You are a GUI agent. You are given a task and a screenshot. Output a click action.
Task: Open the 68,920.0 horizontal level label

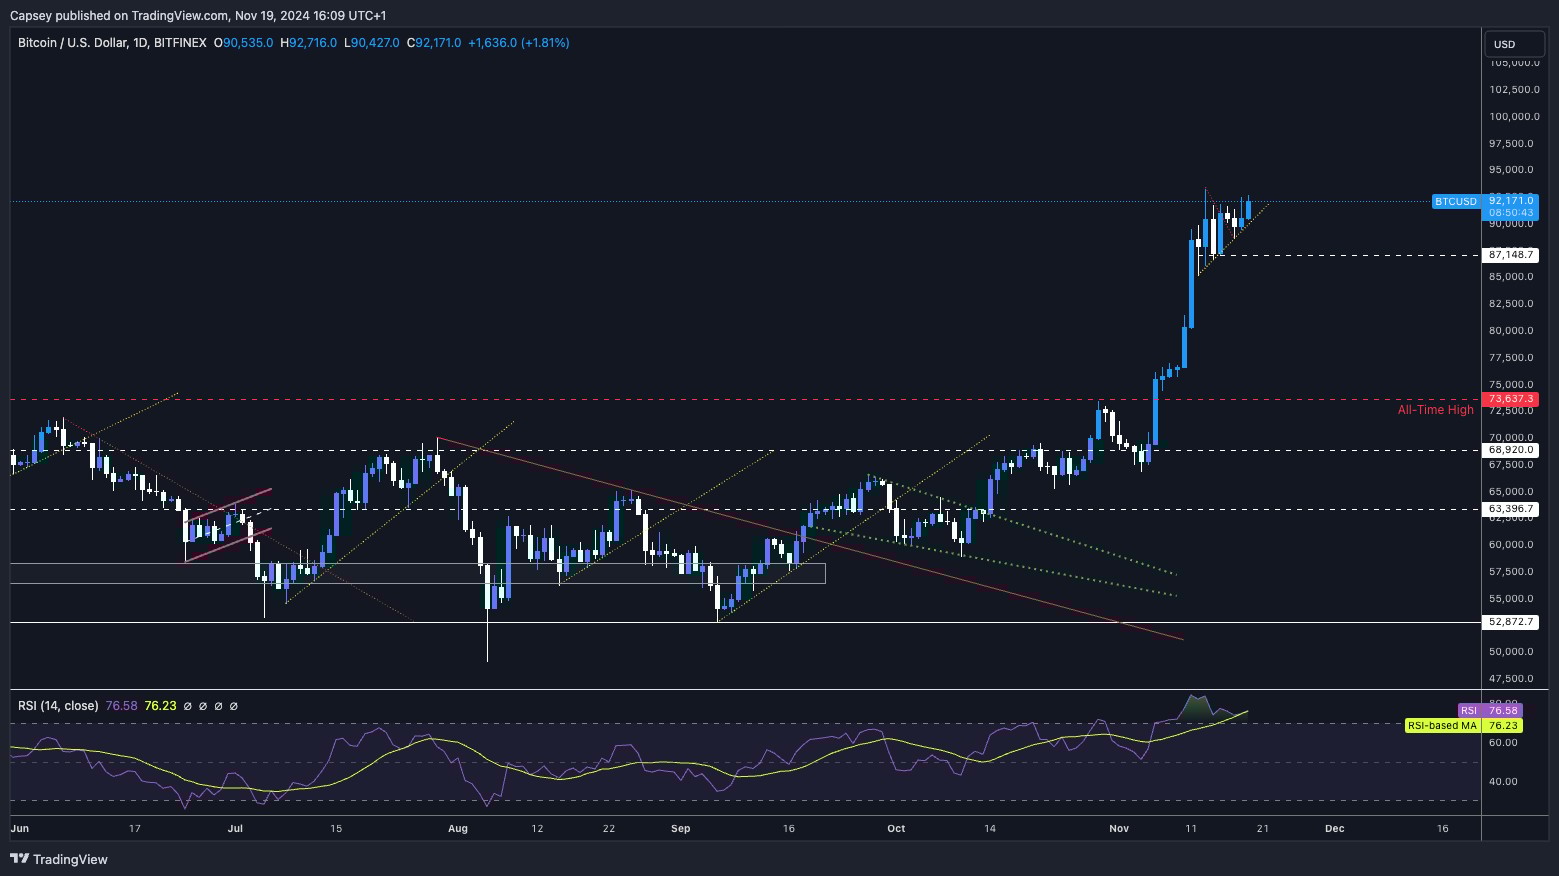pos(1510,450)
